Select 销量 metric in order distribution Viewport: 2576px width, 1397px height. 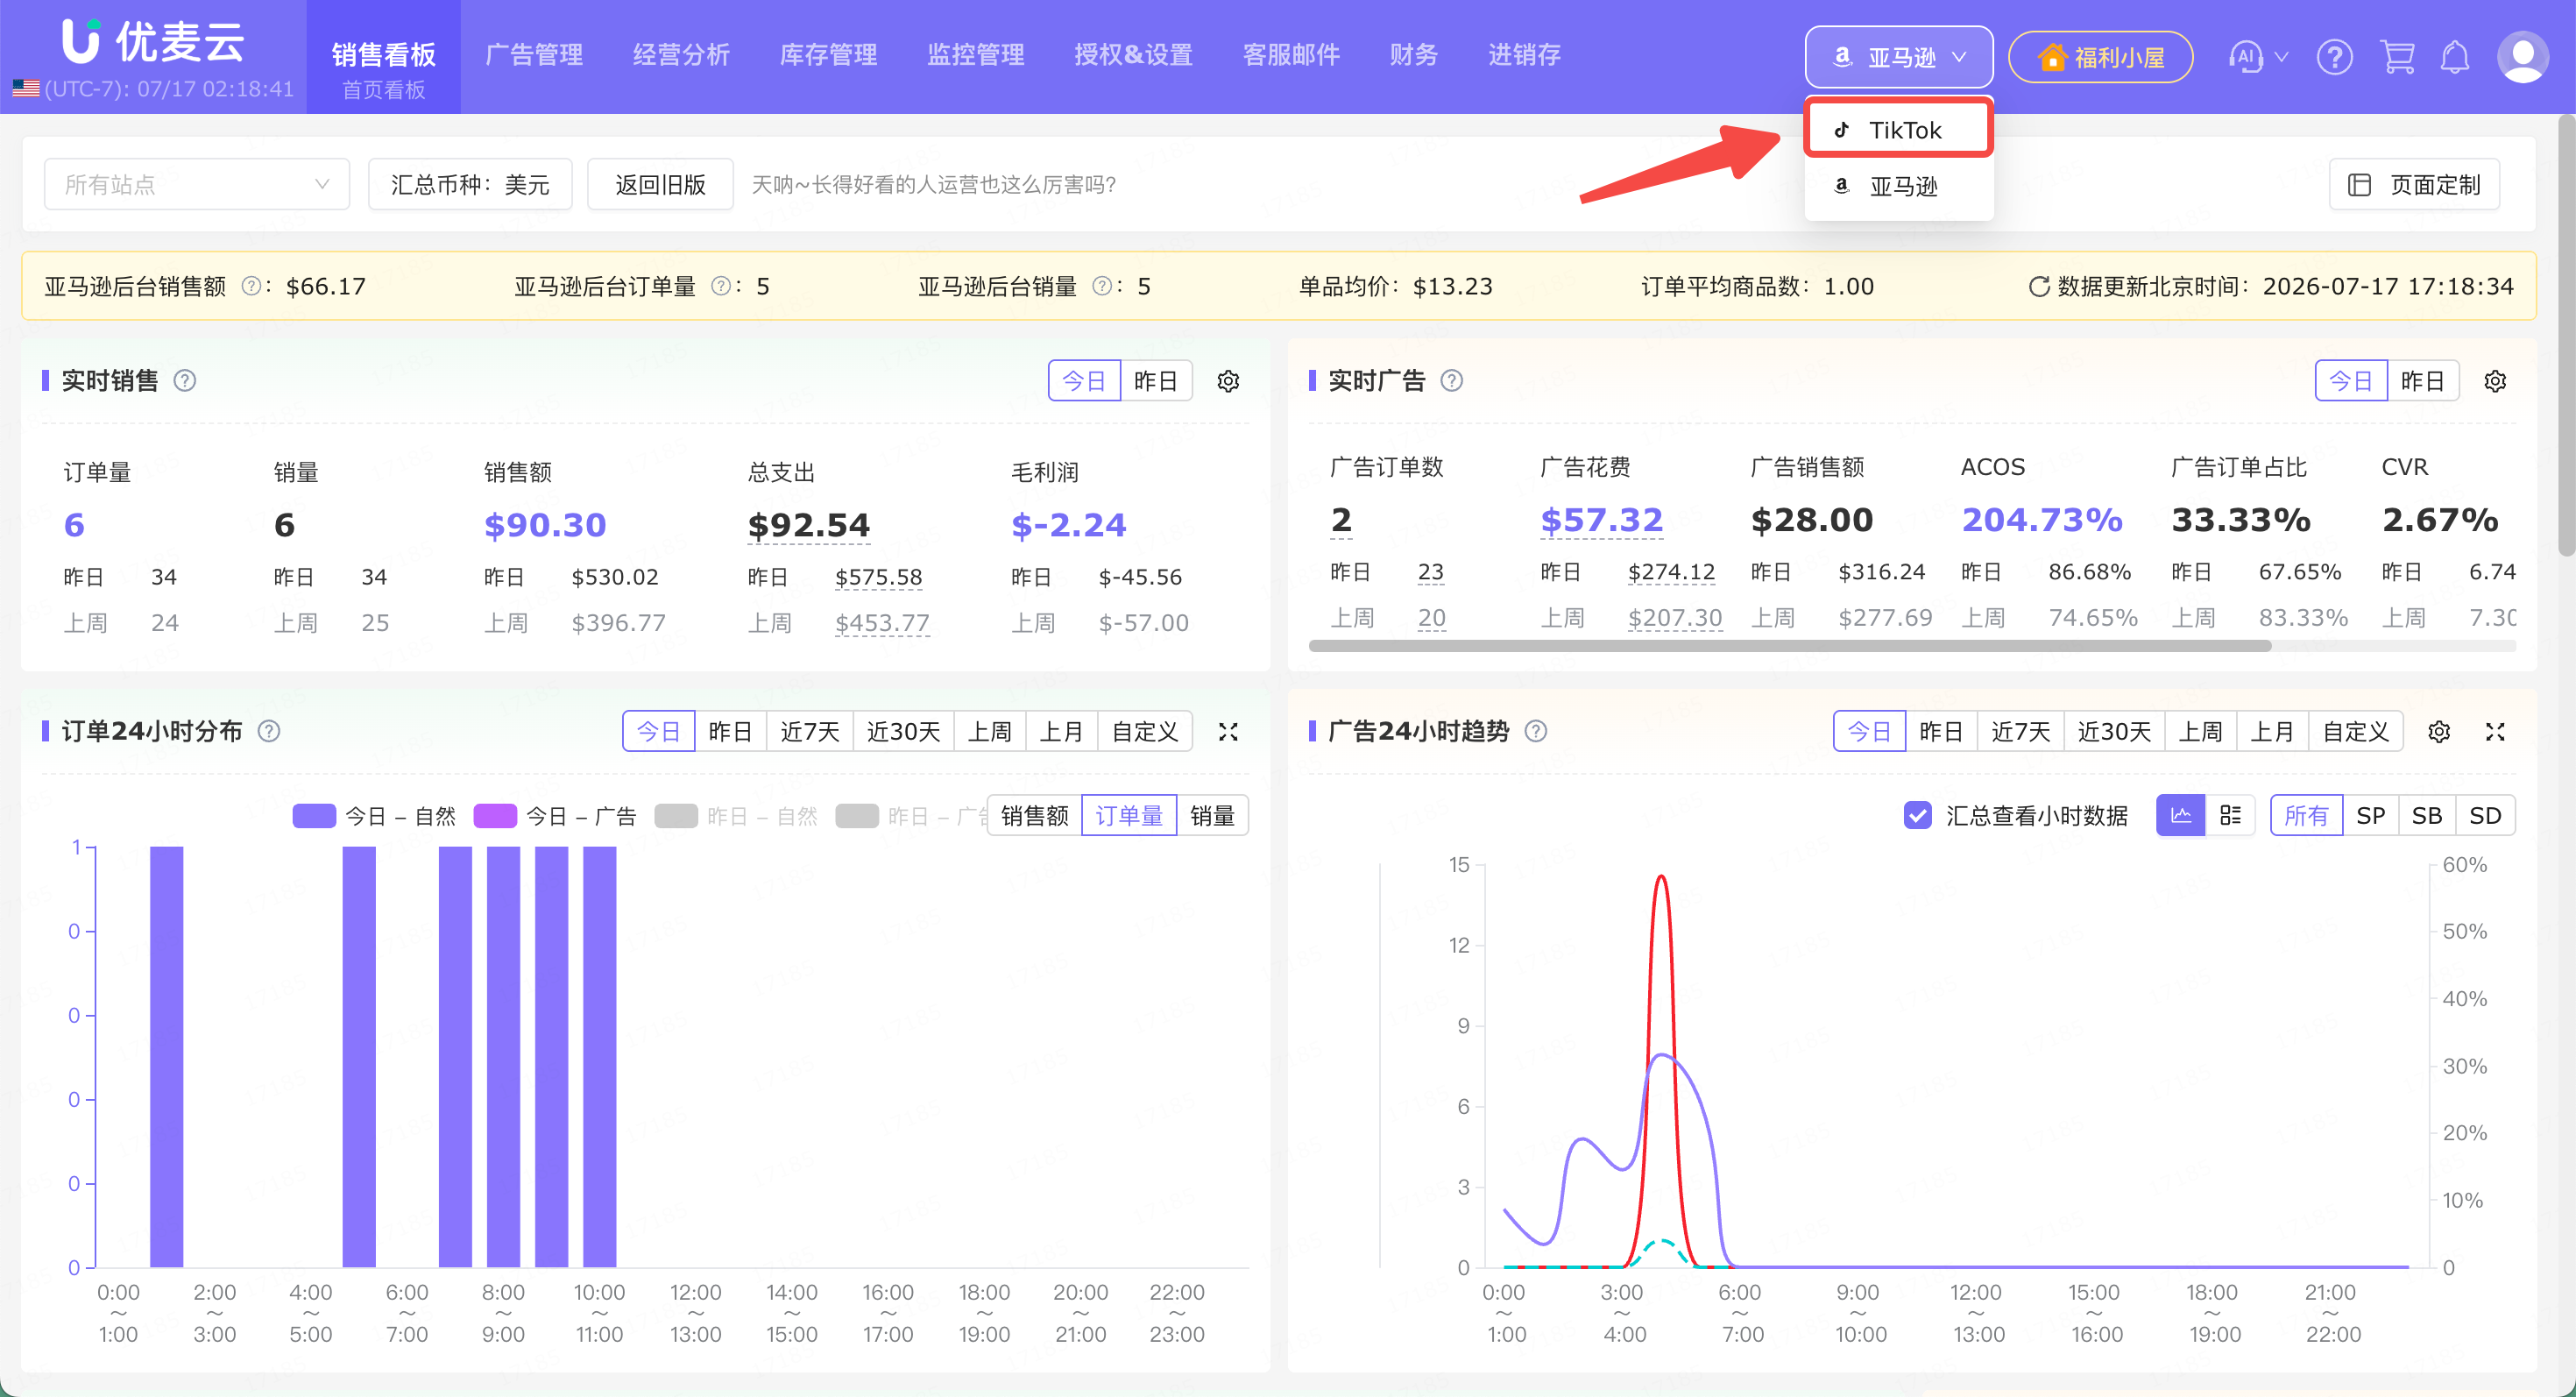tap(1212, 815)
